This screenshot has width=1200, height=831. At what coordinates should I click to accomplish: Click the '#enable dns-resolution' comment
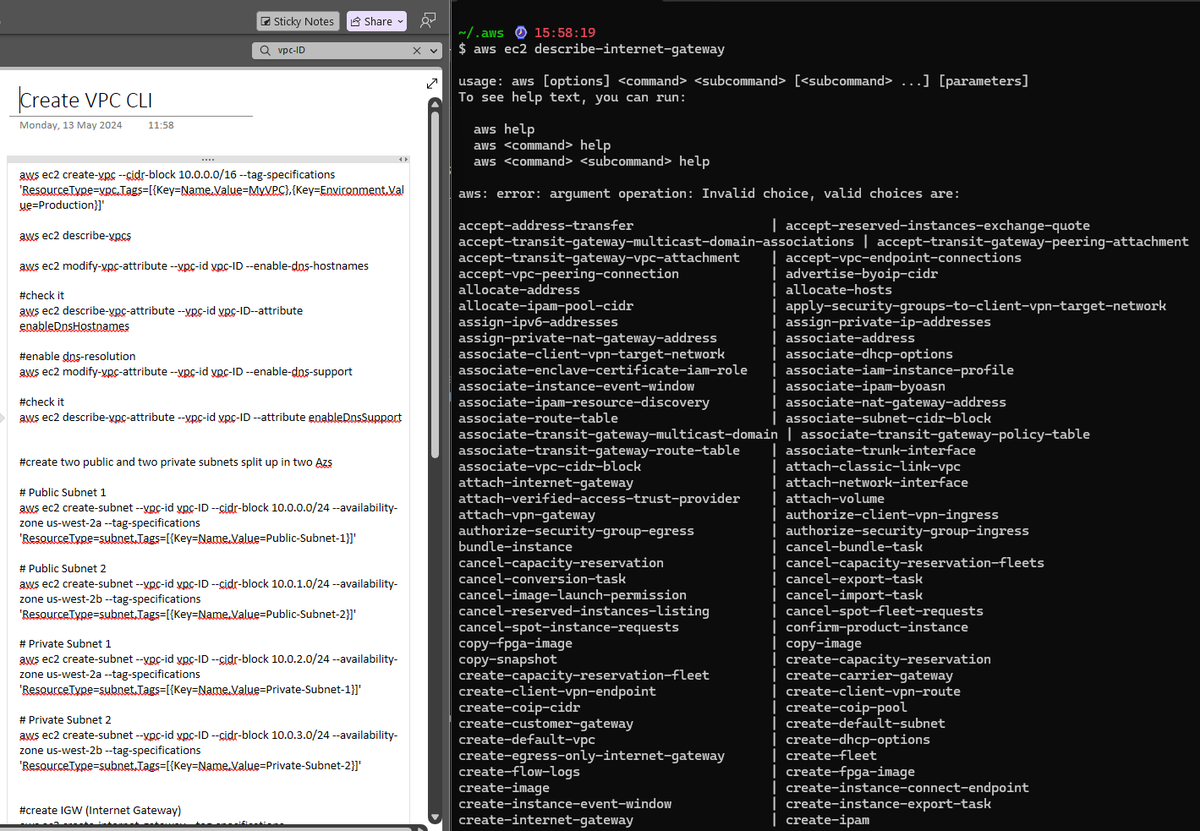point(77,356)
